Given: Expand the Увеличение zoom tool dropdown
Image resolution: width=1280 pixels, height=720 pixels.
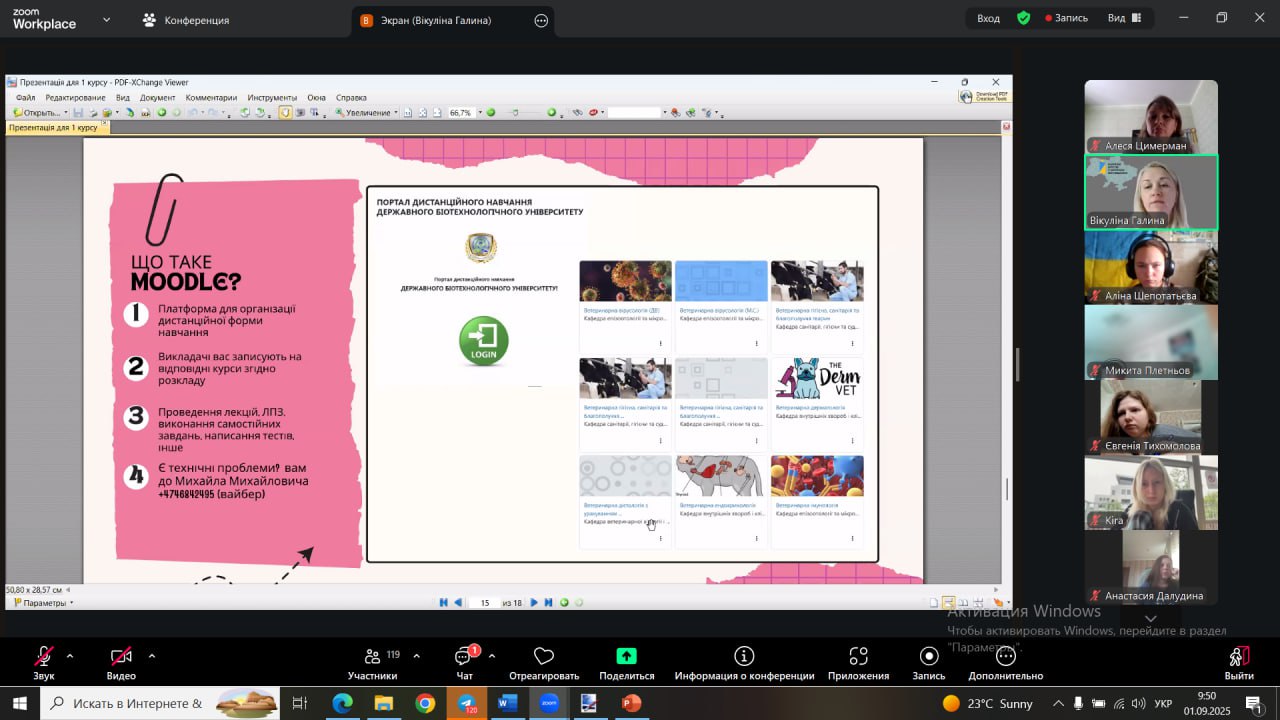Looking at the screenshot, I should [396, 113].
